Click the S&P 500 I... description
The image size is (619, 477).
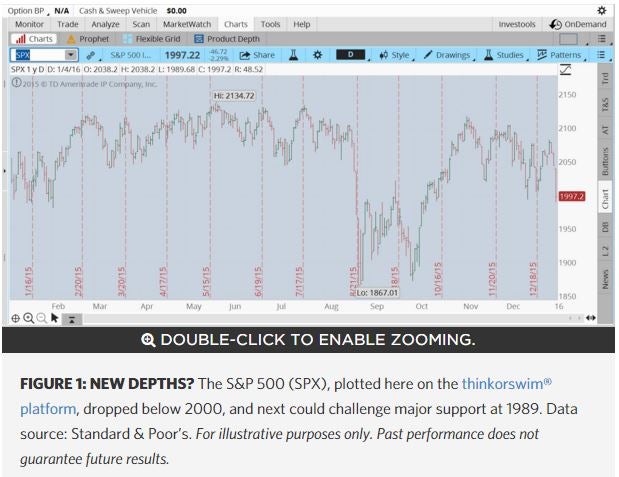131,55
